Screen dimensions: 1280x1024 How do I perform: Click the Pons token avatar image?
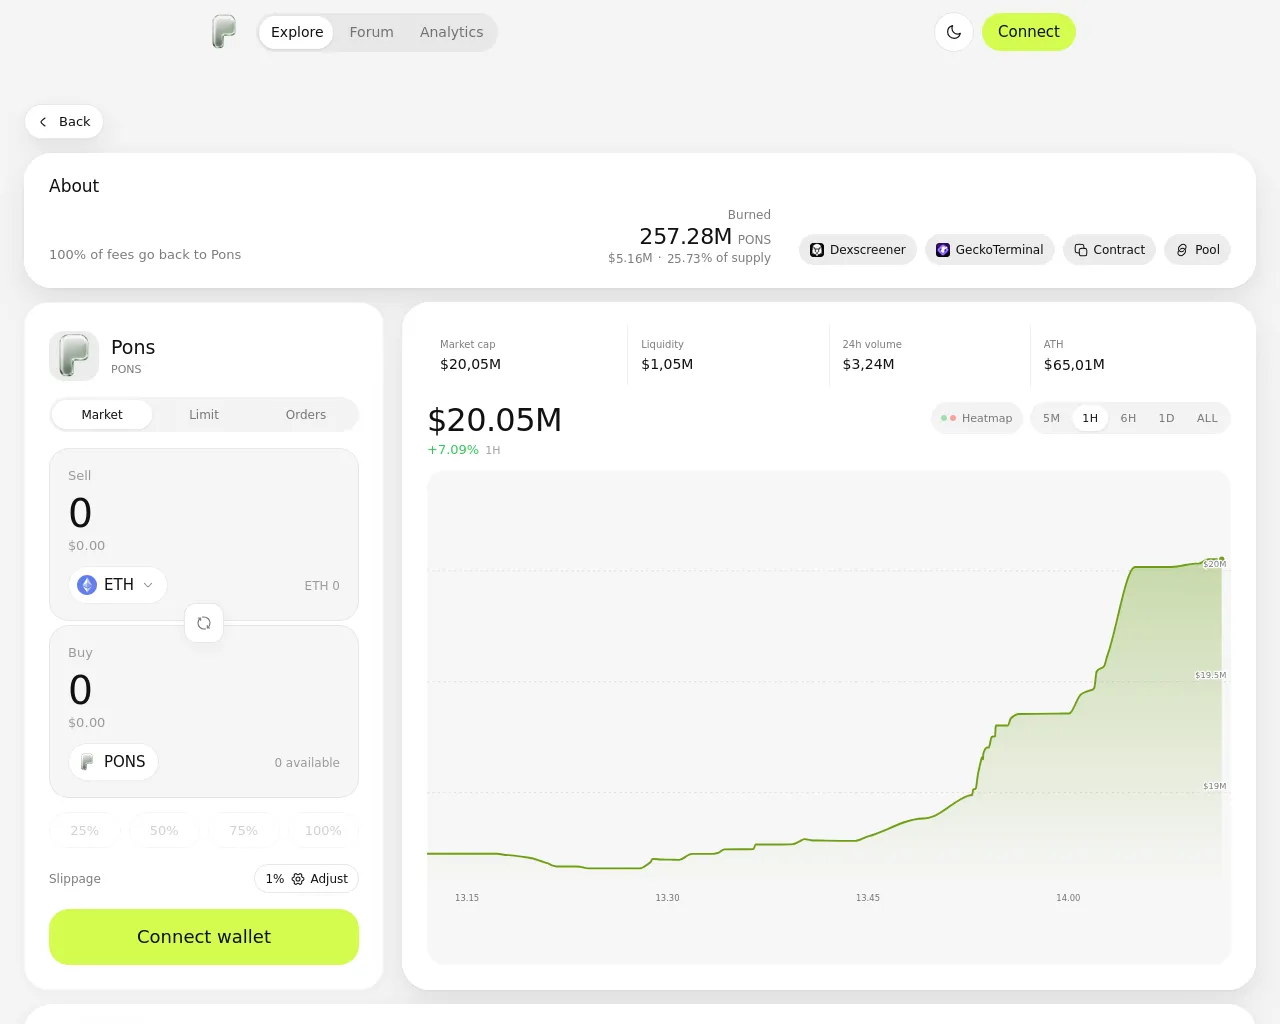pyautogui.click(x=74, y=356)
